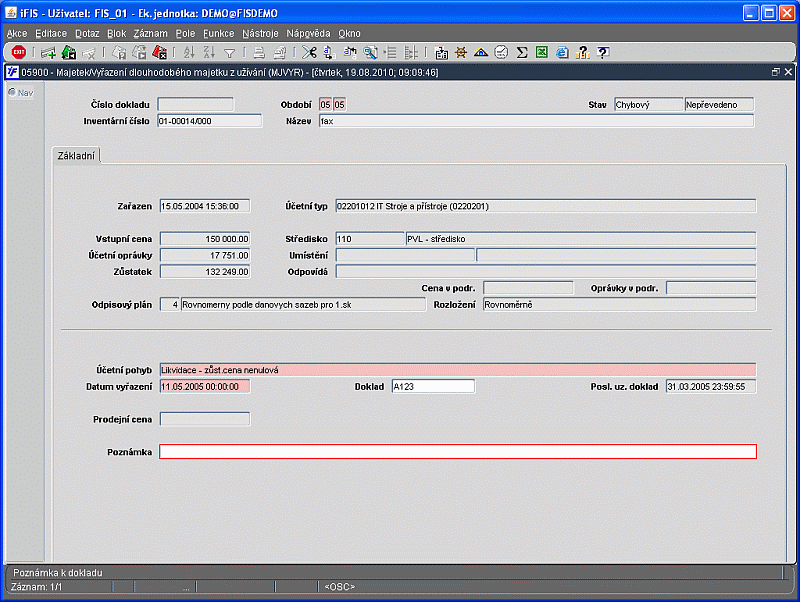The height and width of the screenshot is (602, 800).
Task: Click the magnifier search toolbar icon
Action: pos(370,53)
